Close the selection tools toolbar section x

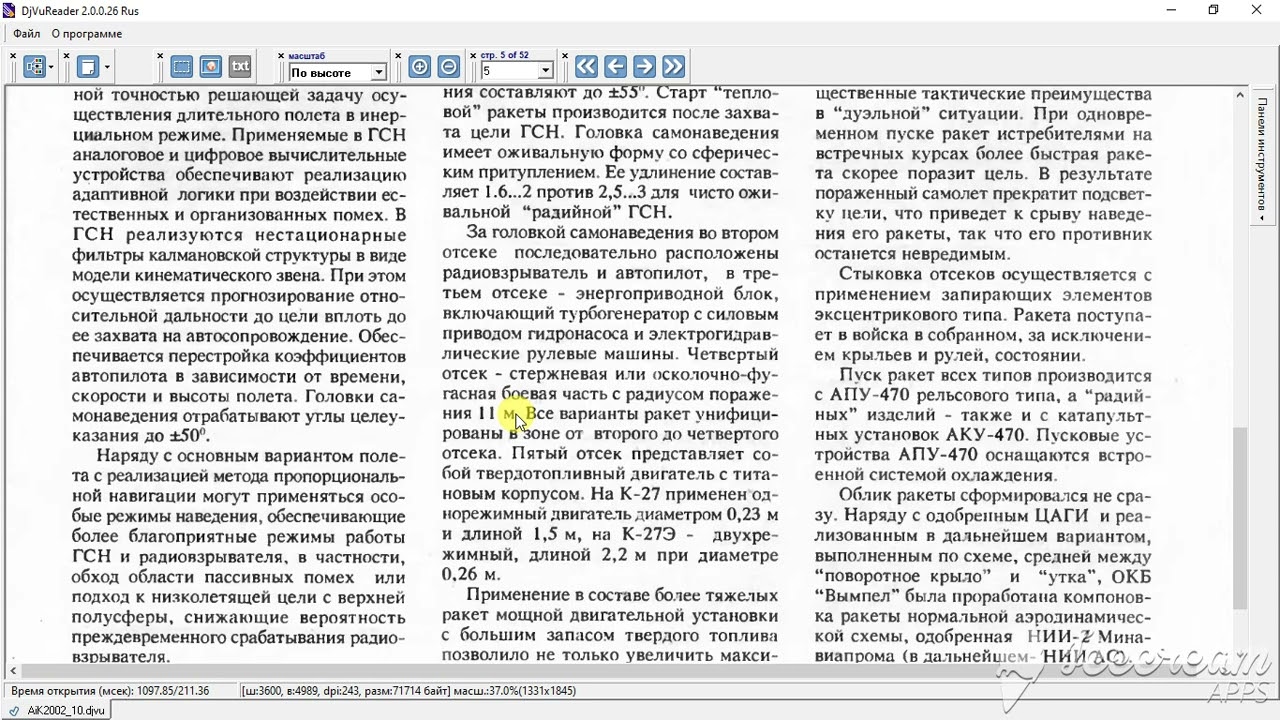coord(160,56)
